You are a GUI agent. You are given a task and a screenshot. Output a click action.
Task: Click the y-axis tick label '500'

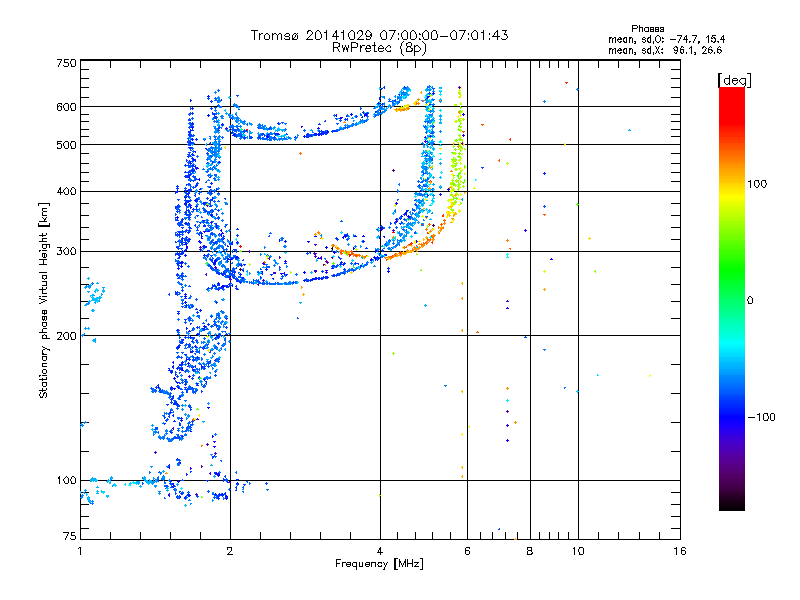point(66,145)
